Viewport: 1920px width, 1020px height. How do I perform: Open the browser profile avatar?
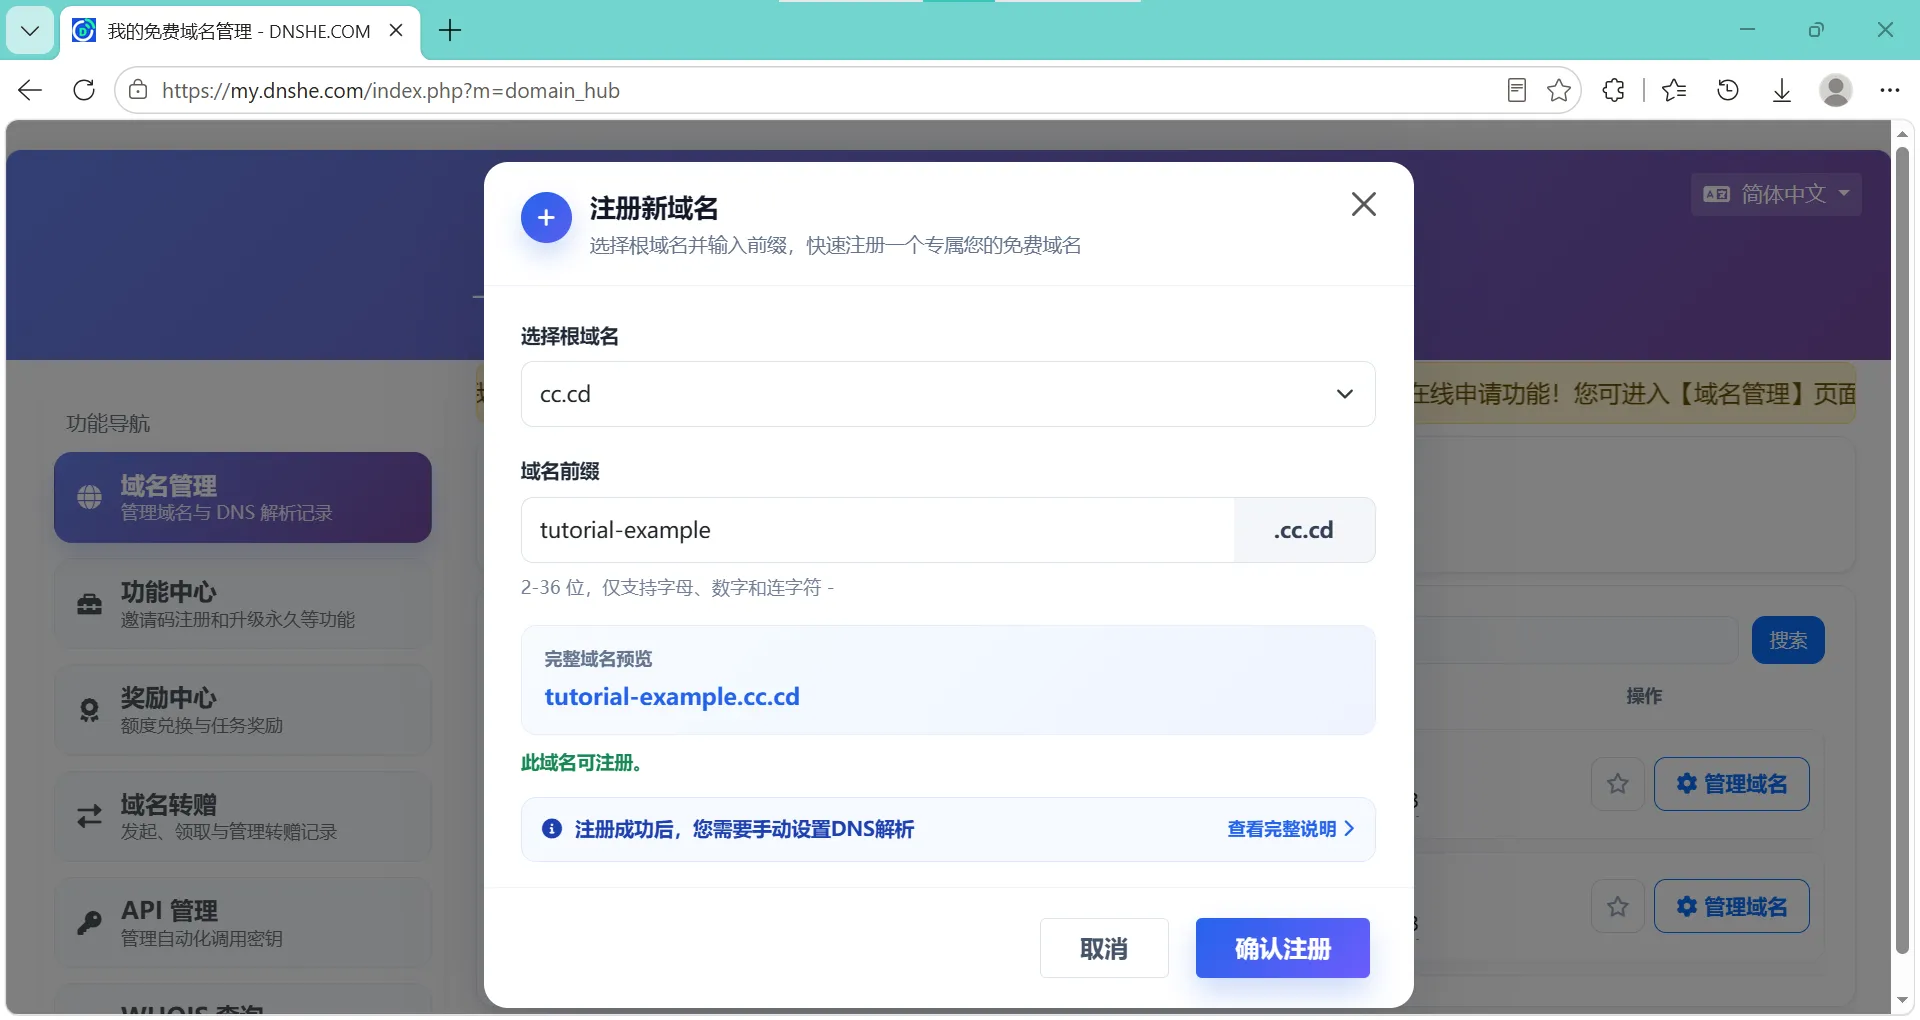click(1836, 90)
